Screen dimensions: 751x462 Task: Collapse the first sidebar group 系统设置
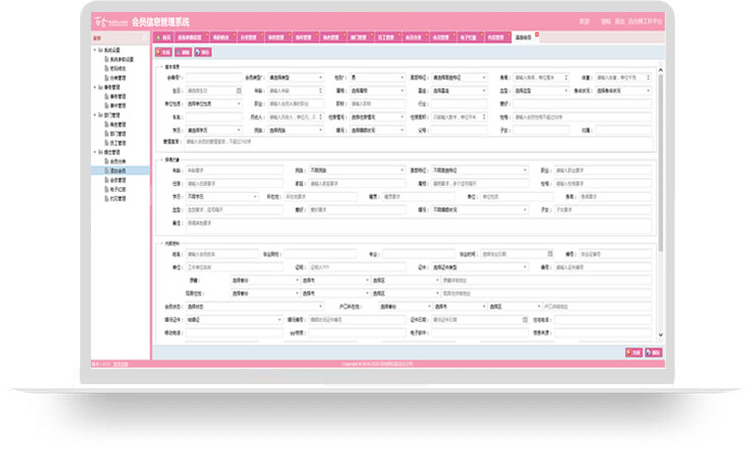click(x=95, y=49)
